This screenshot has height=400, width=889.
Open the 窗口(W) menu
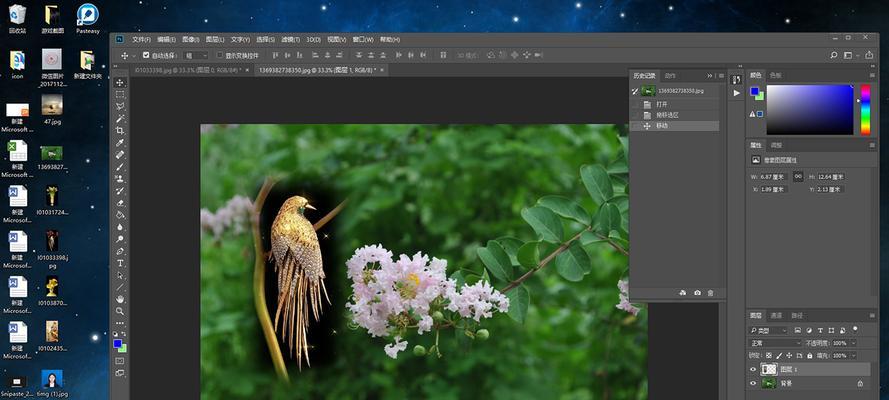coord(363,40)
